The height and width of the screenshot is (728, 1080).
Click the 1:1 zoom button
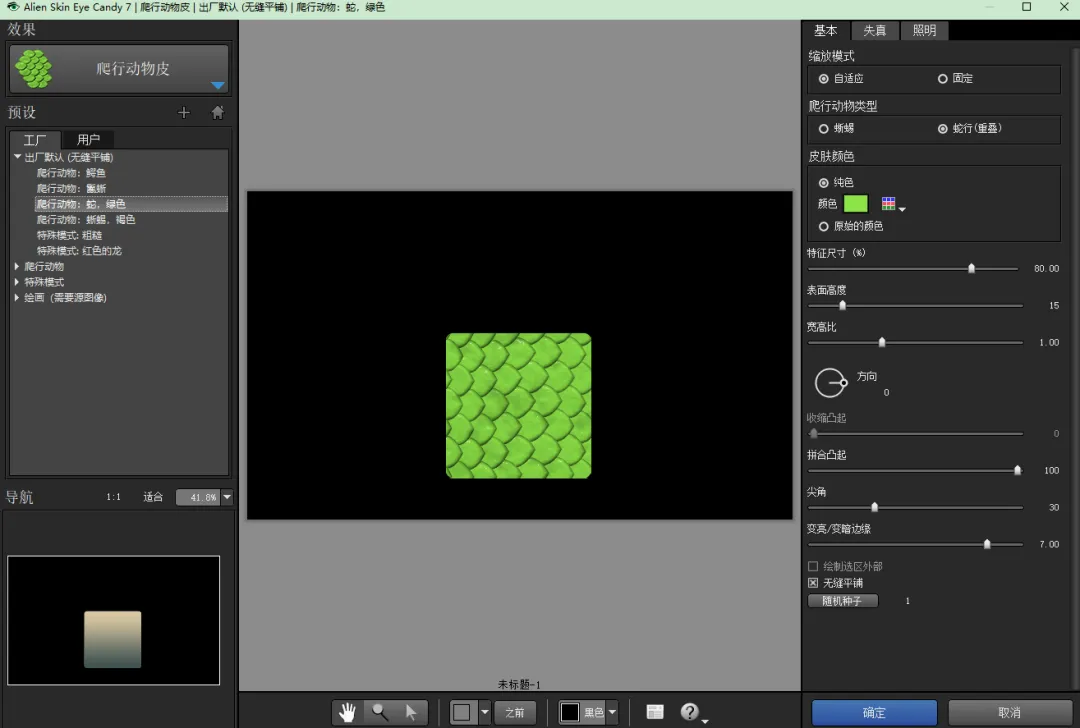(x=114, y=497)
